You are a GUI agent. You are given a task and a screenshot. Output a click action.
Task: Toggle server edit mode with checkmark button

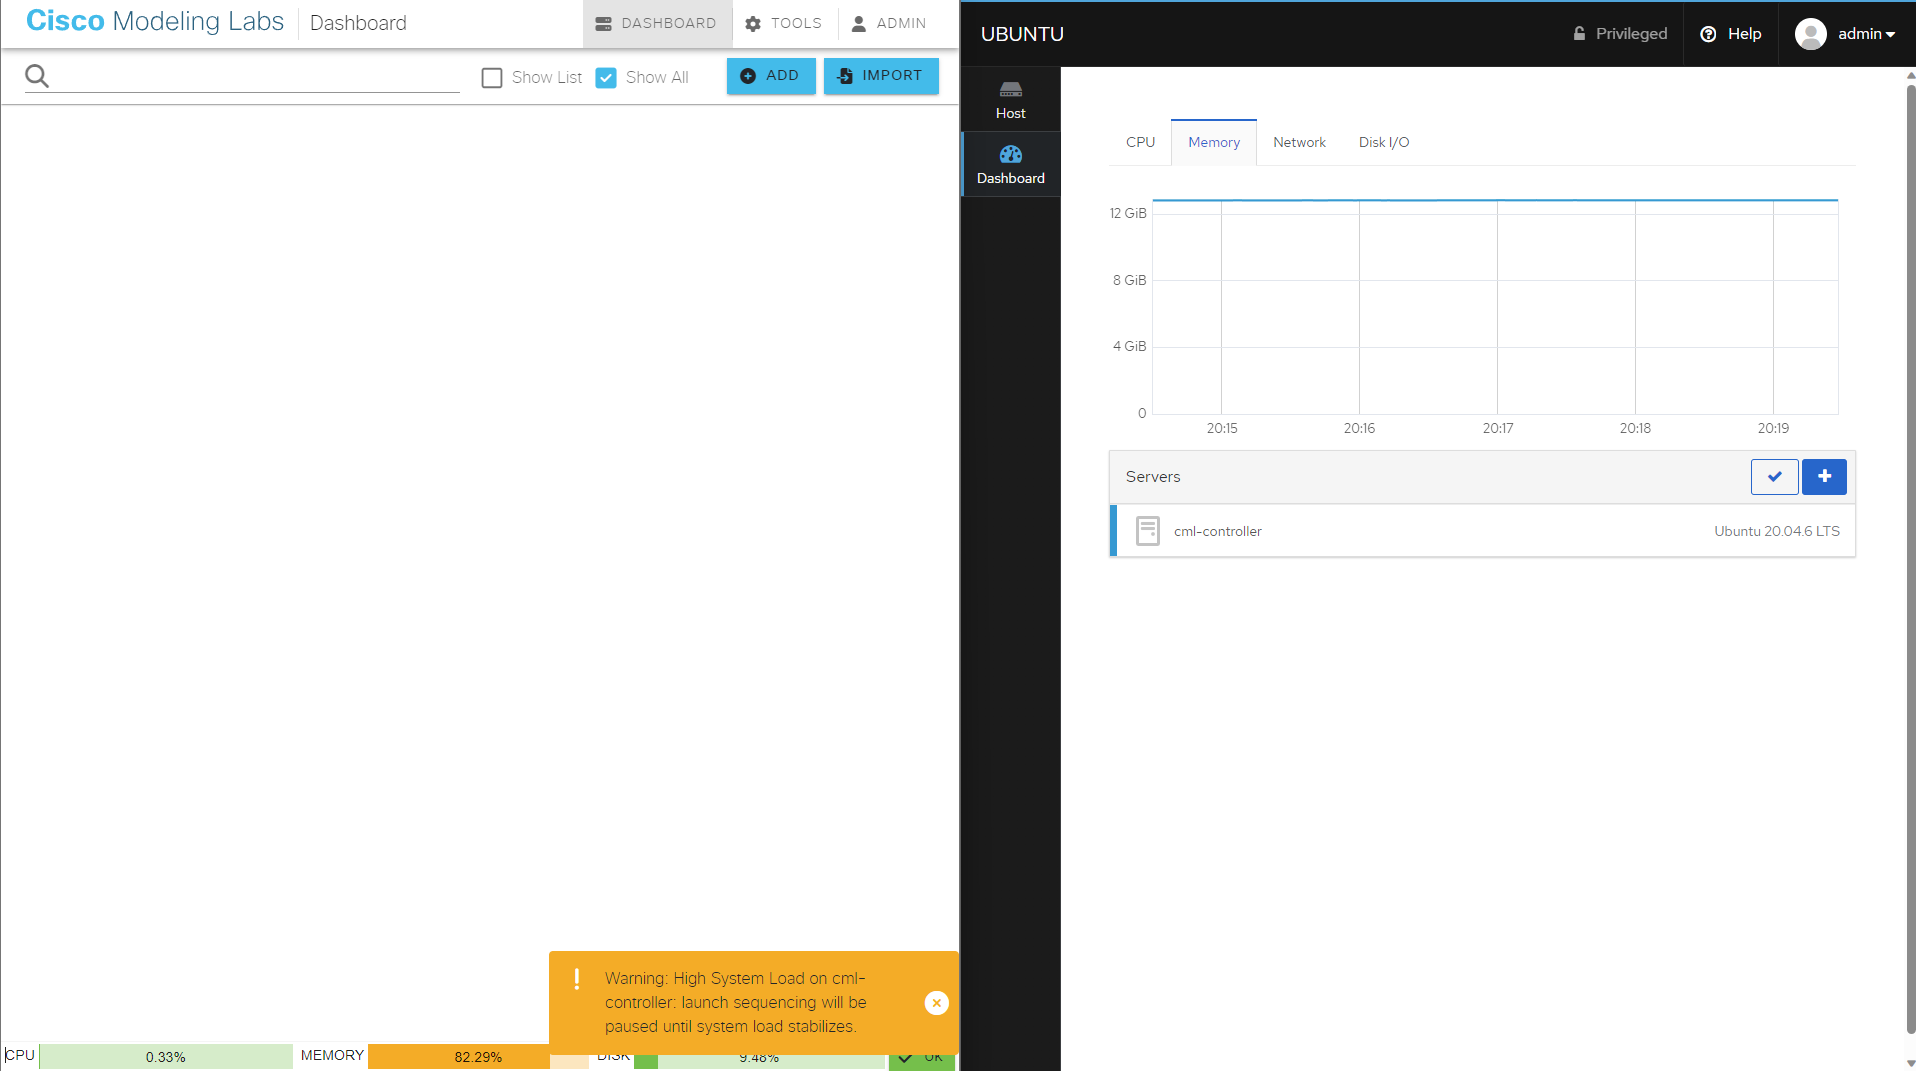click(1774, 477)
